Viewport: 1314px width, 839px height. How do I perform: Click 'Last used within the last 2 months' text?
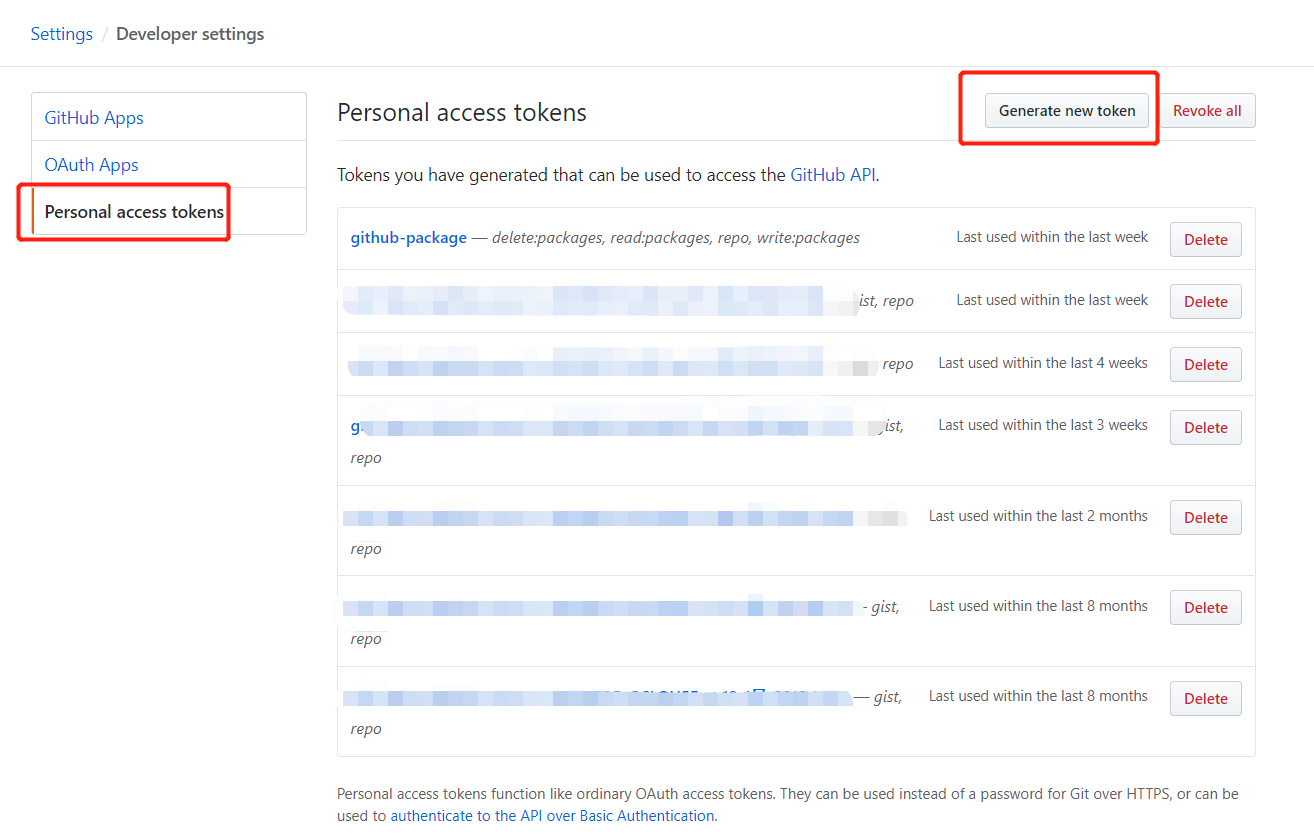point(1038,516)
